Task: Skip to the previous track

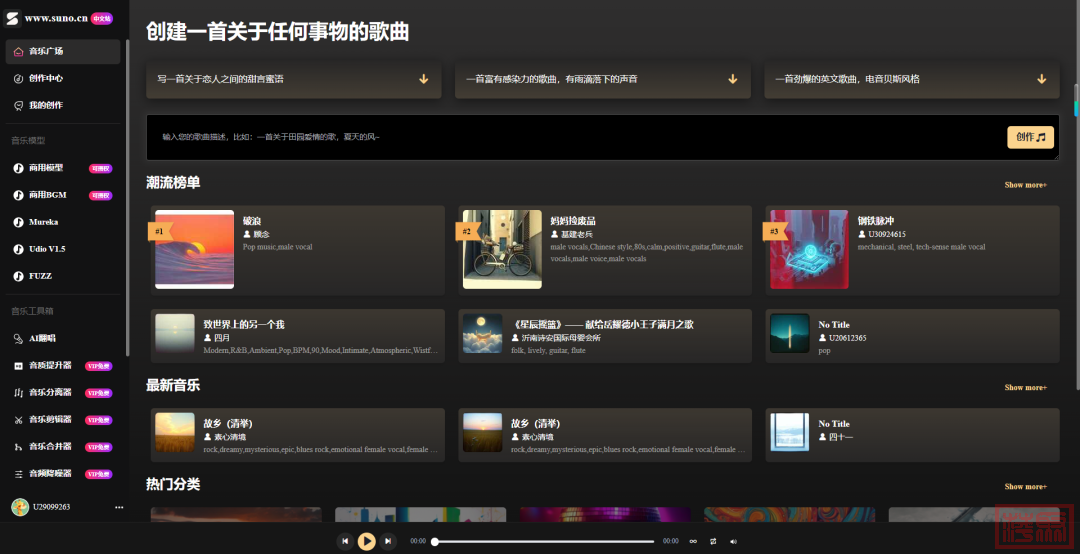Action: [x=345, y=541]
